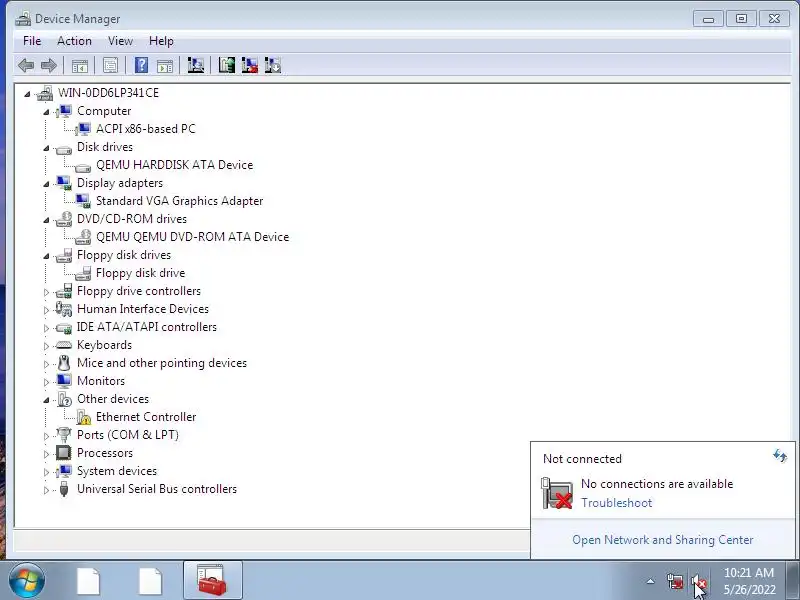Open the Action menu
The height and width of the screenshot is (600, 800).
pyautogui.click(x=74, y=41)
